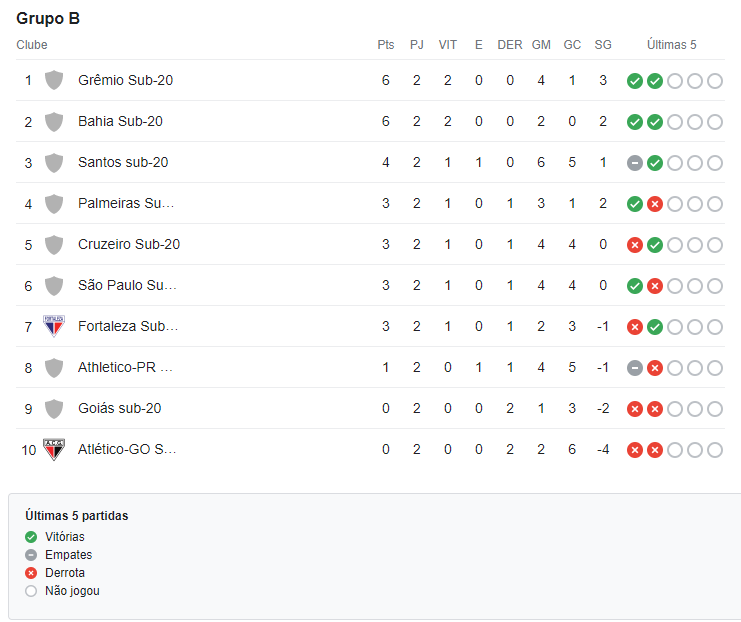The image size is (741, 622).
Task: Open Santos sub-20 team link
Action: (123, 162)
